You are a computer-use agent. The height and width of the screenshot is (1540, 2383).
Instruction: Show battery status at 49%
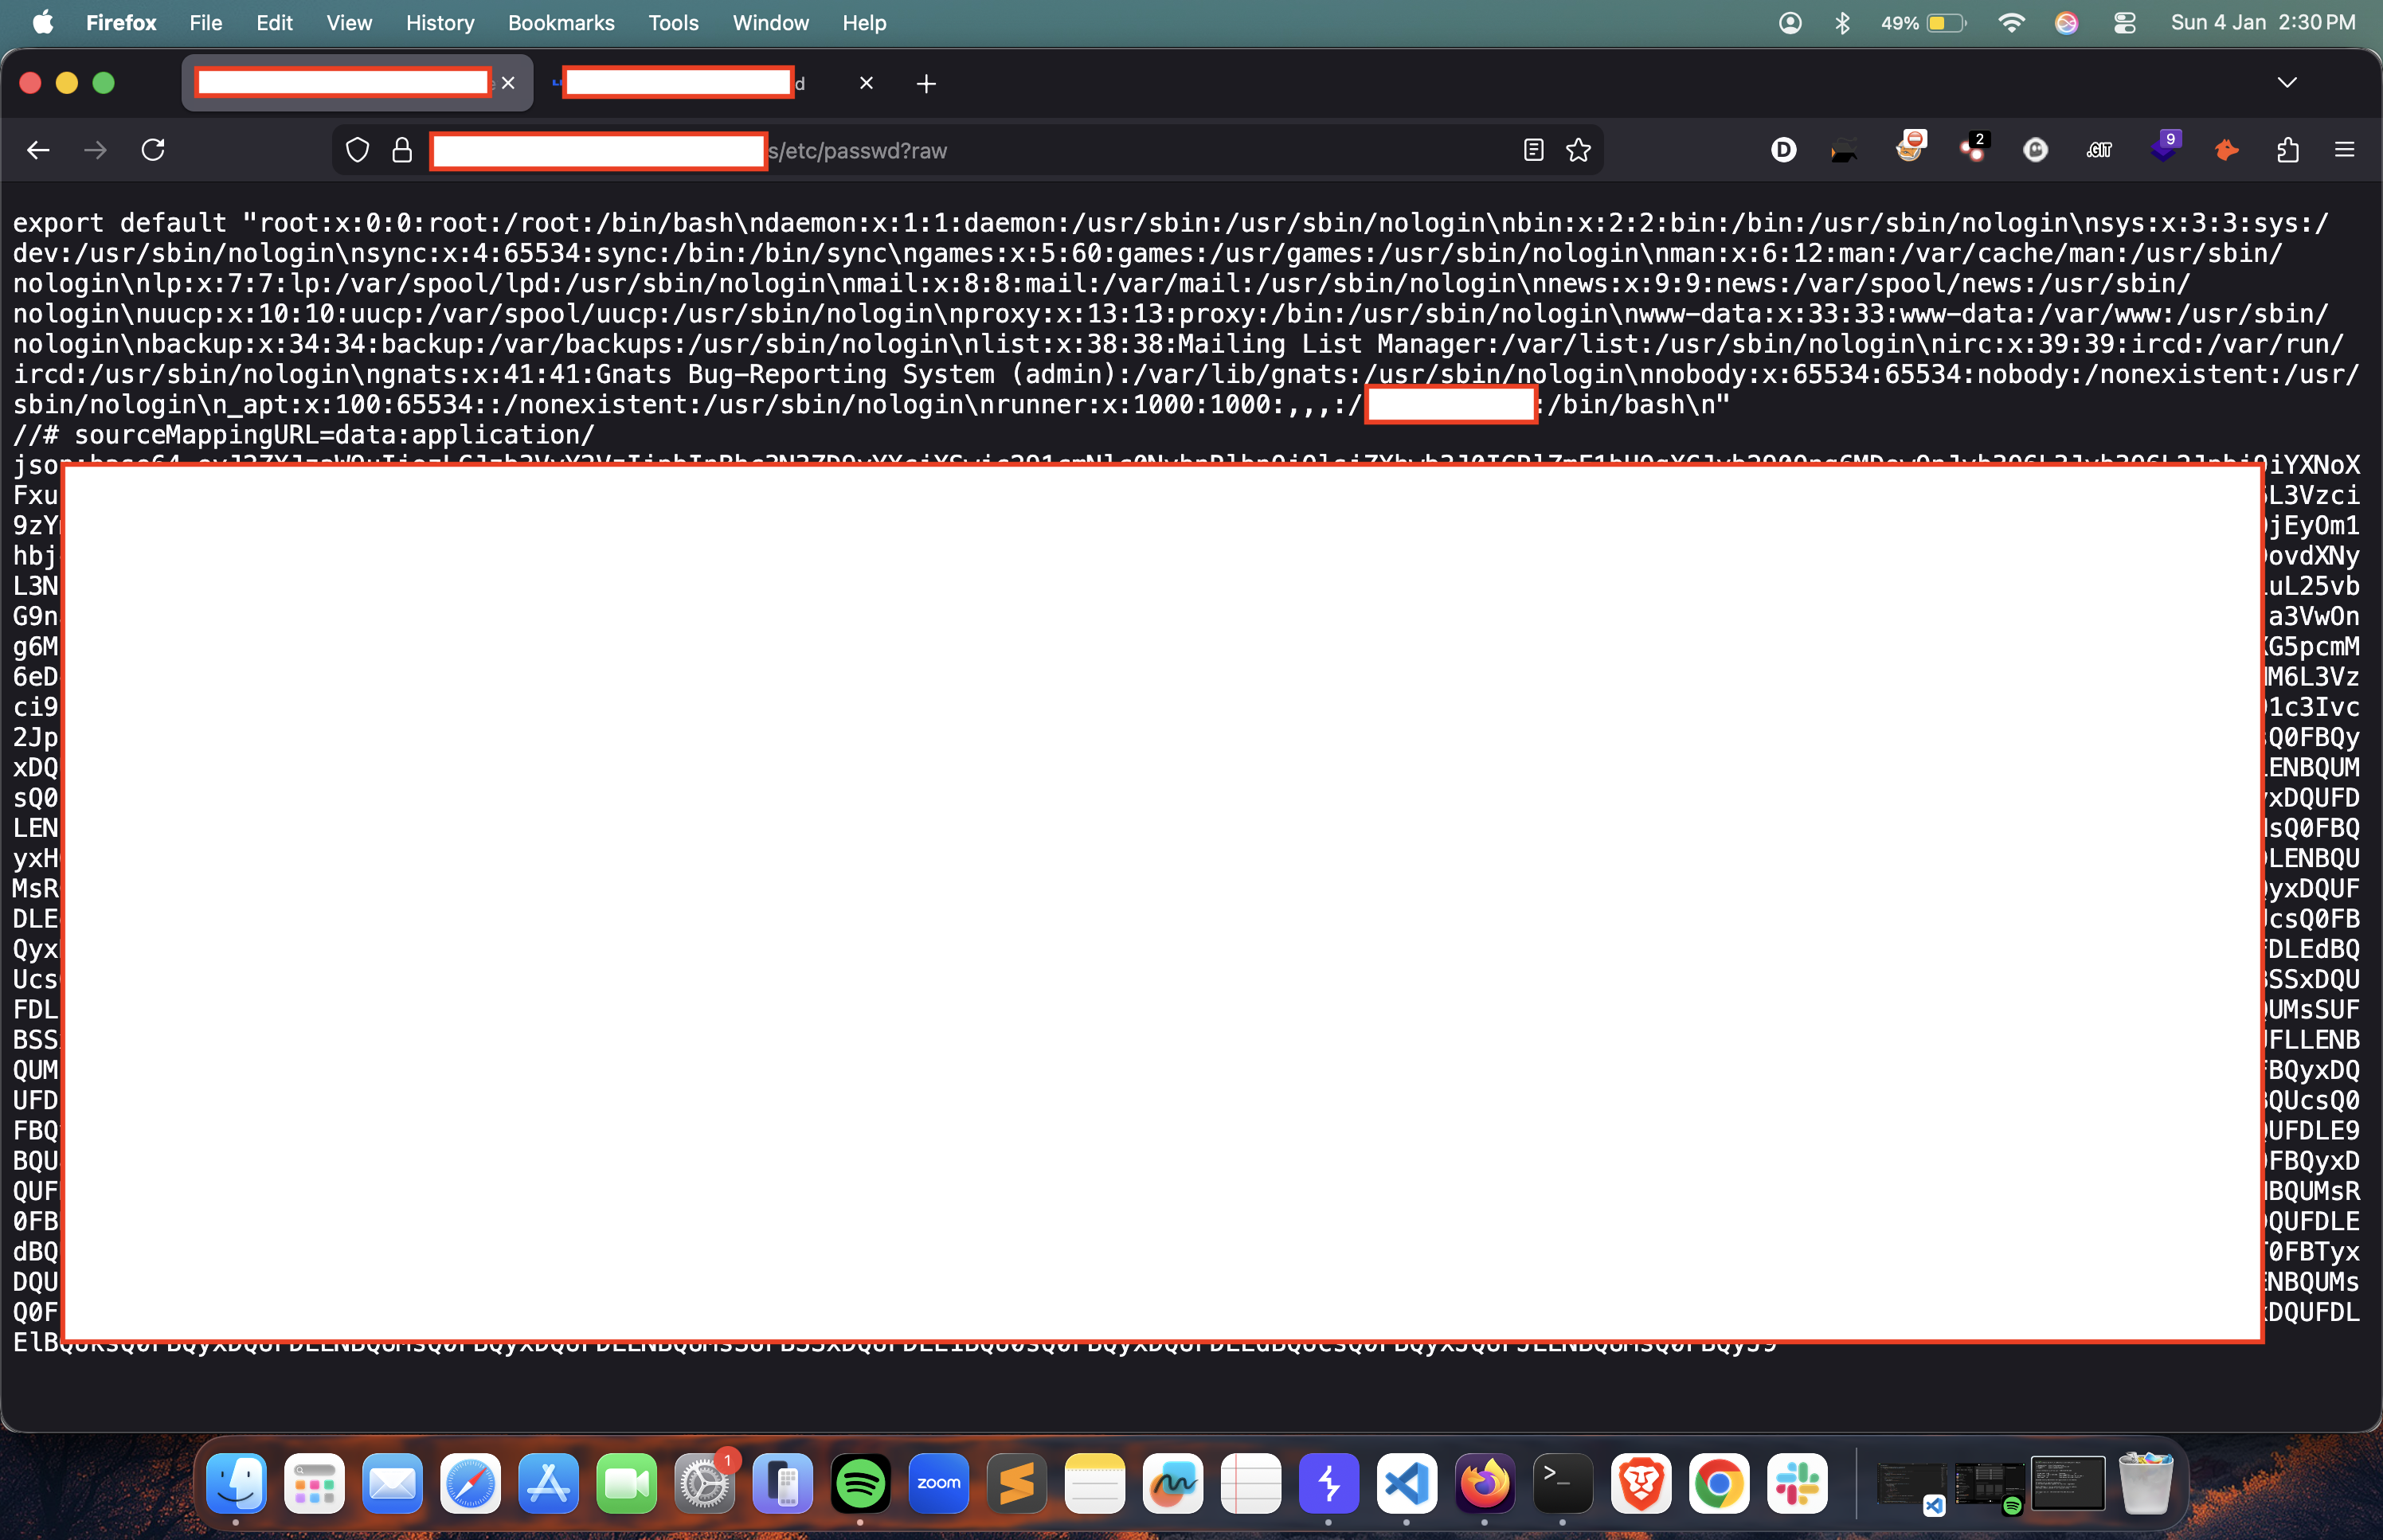1923,22
